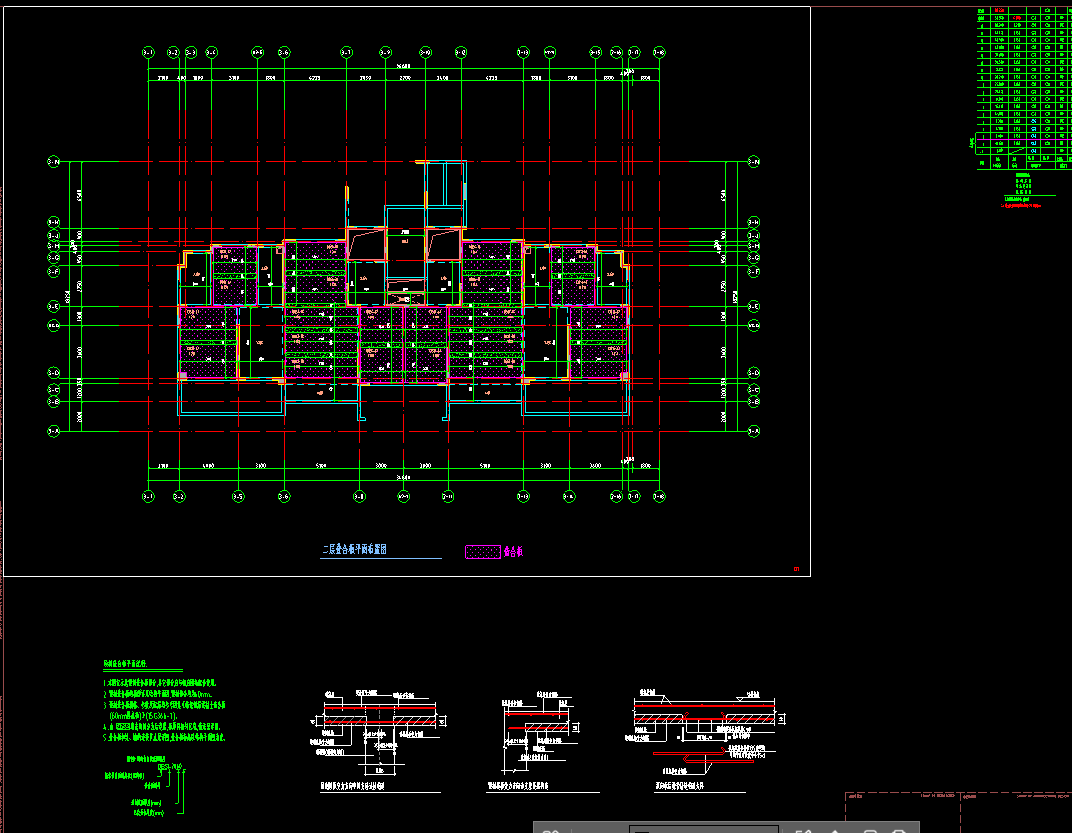Select the lowest axis bubble on the right side

pos(754,431)
